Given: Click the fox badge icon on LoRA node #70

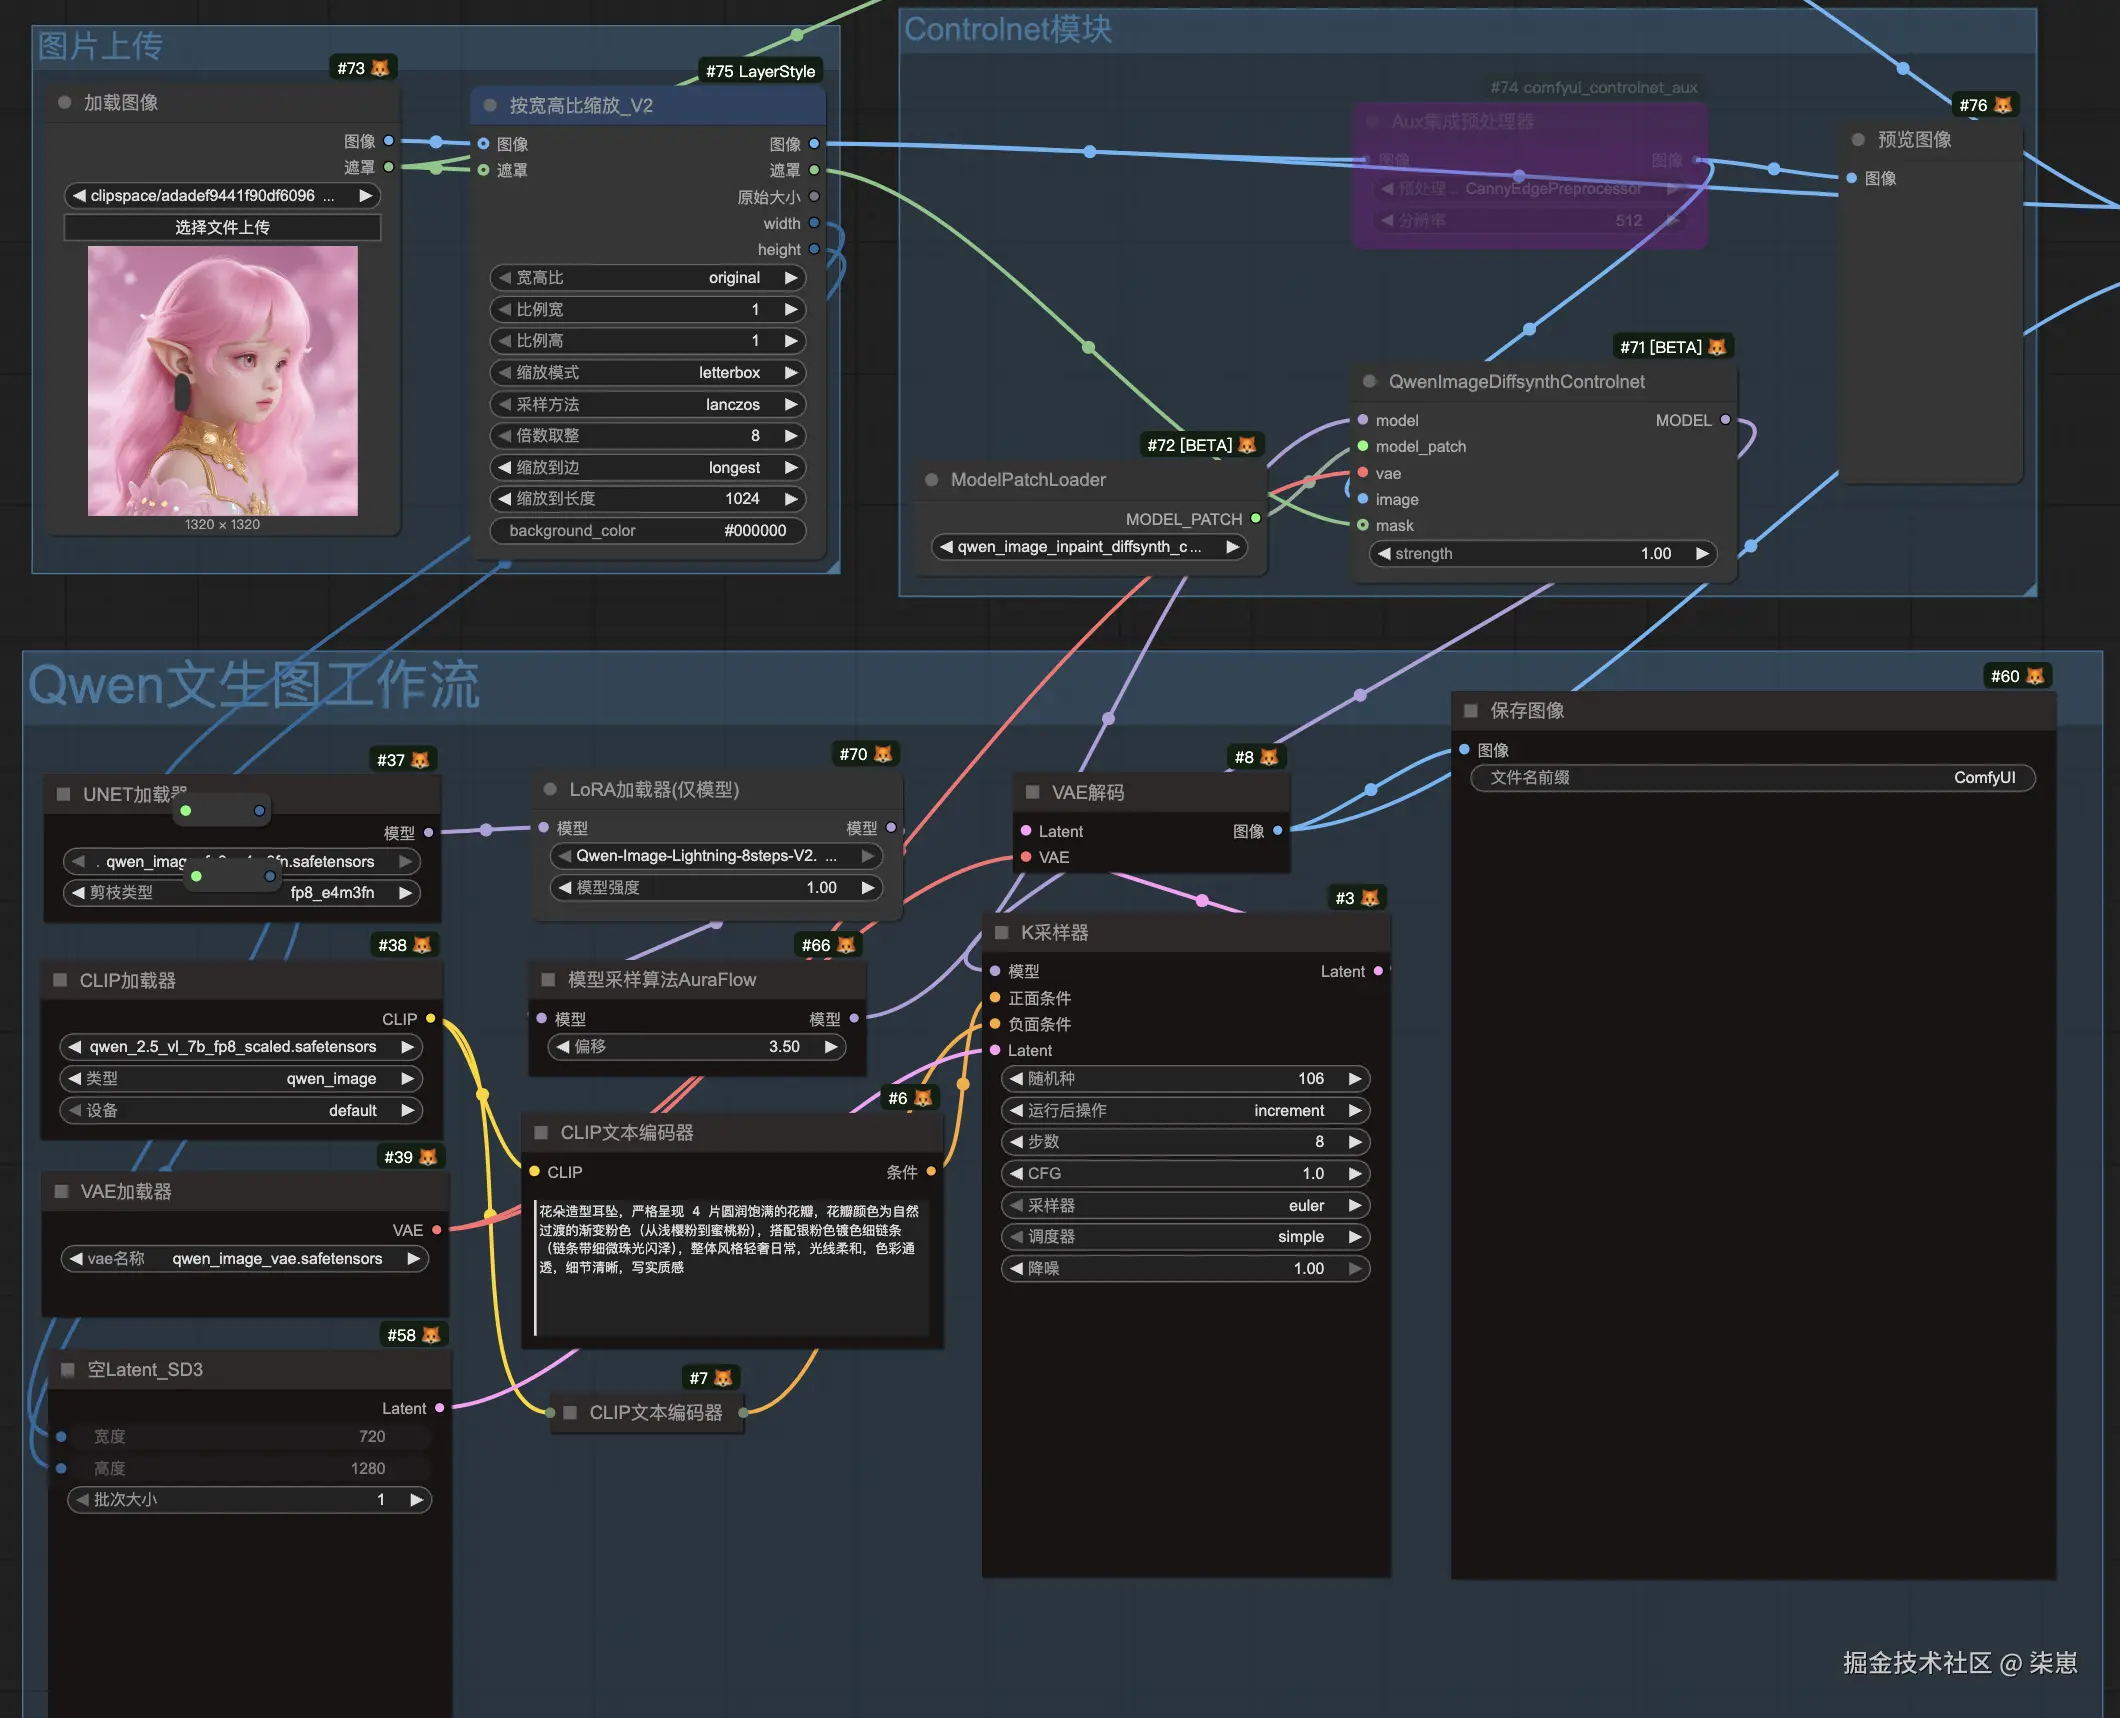Looking at the screenshot, I should tap(883, 754).
